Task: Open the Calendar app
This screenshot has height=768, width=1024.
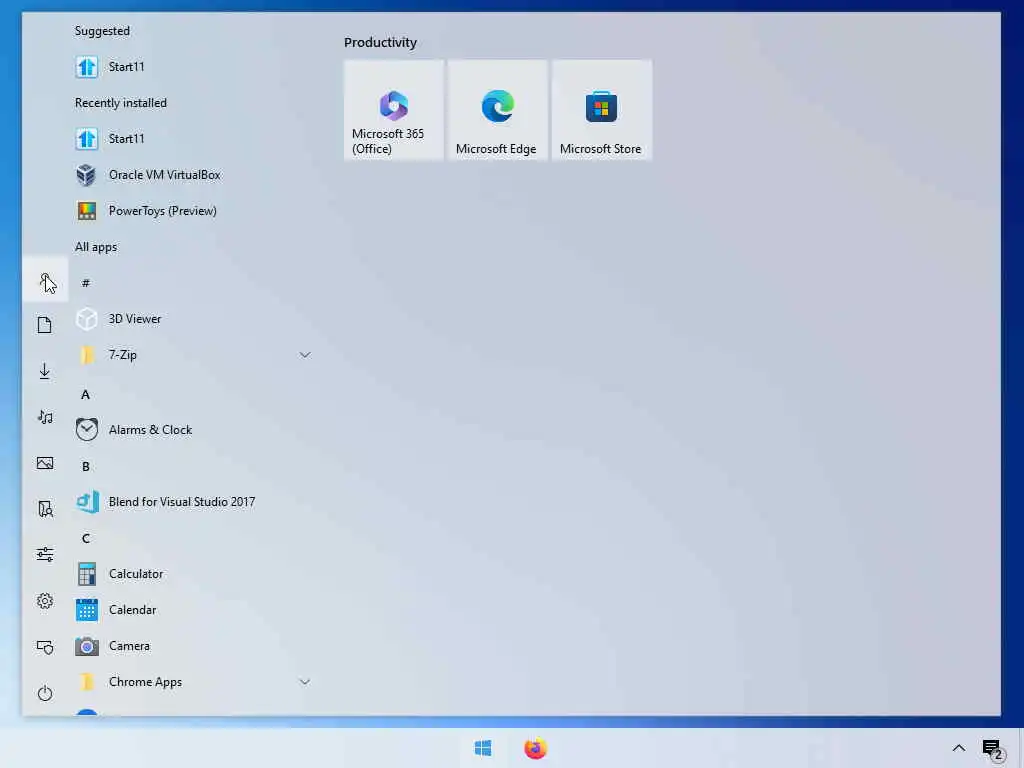Action: (194, 610)
